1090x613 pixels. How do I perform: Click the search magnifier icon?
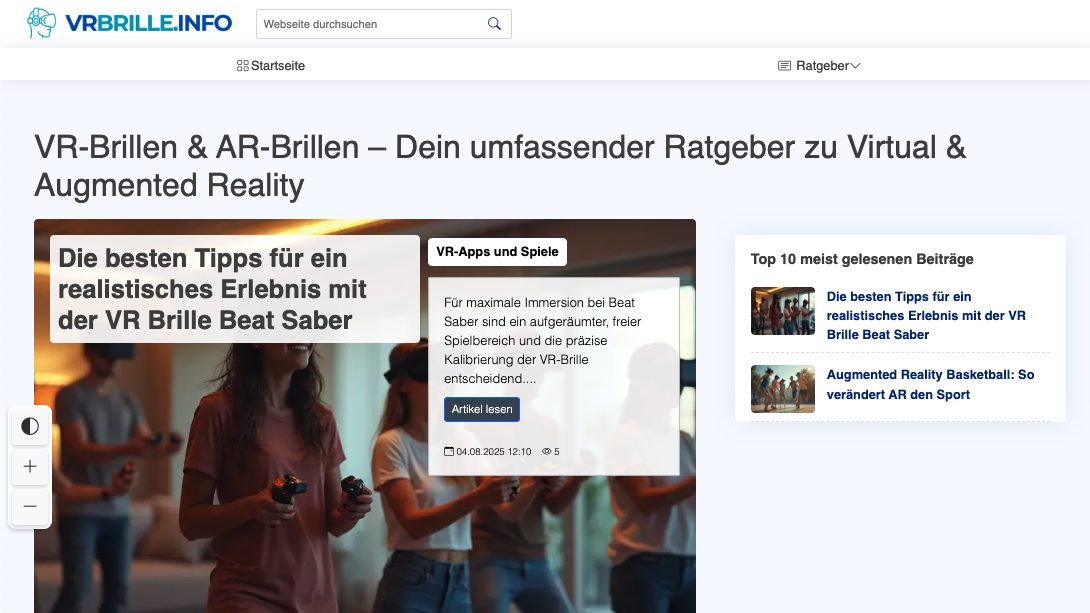click(494, 23)
